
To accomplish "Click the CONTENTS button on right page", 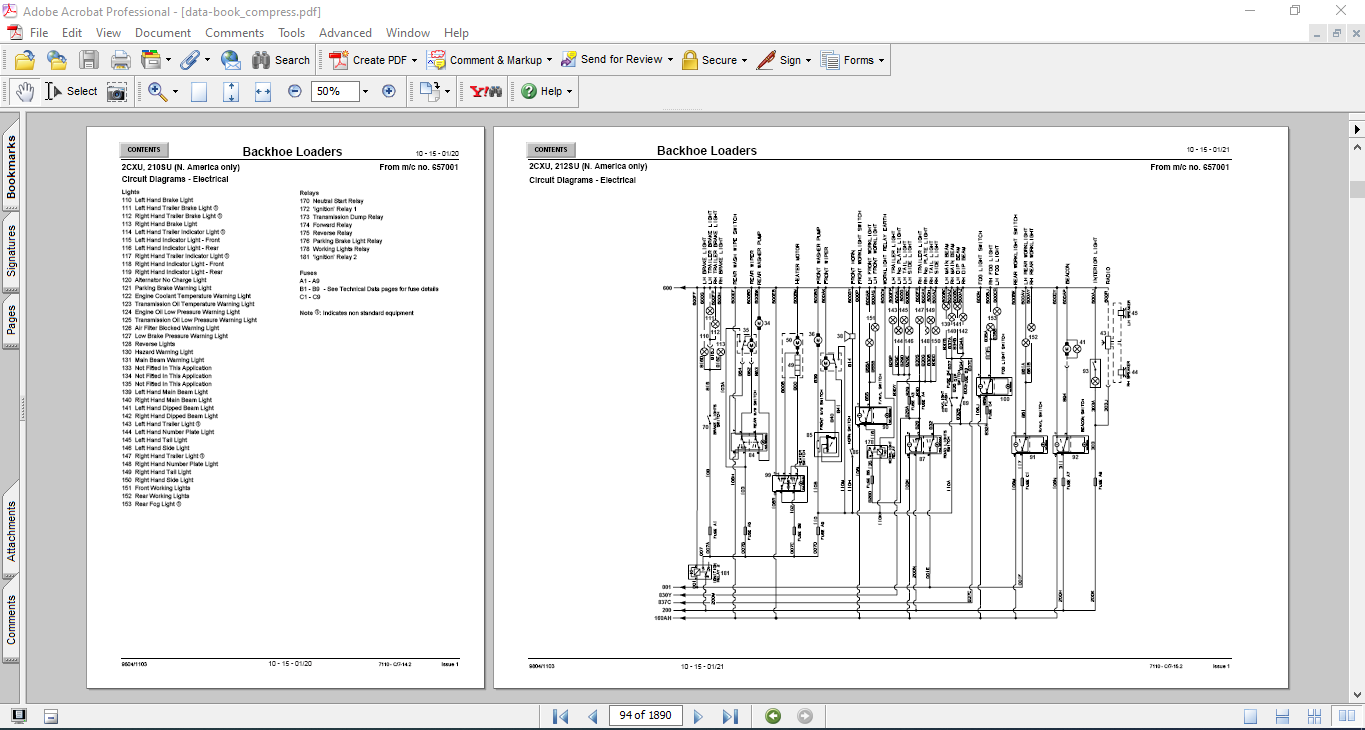I will point(551,150).
